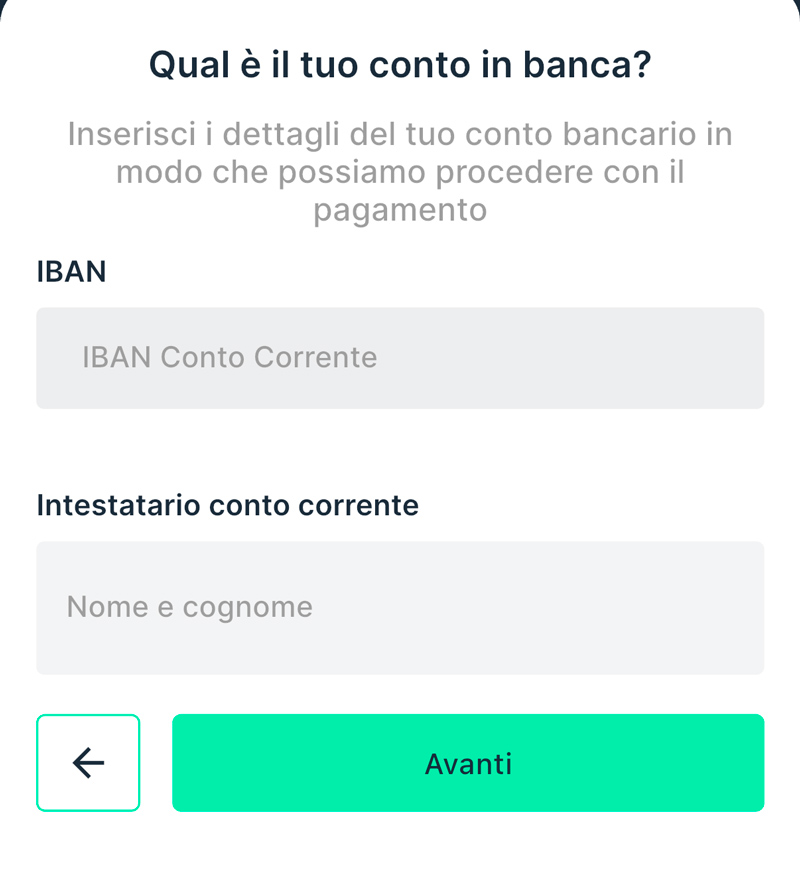
Task: Click the IBAN label above the field
Action: tap(71, 271)
